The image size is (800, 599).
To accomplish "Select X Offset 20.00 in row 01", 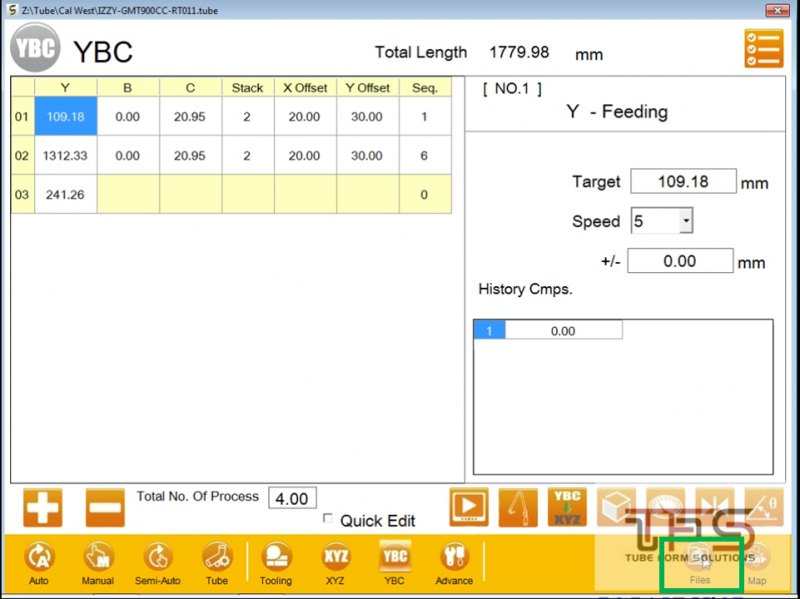I will pyautogui.click(x=305, y=116).
